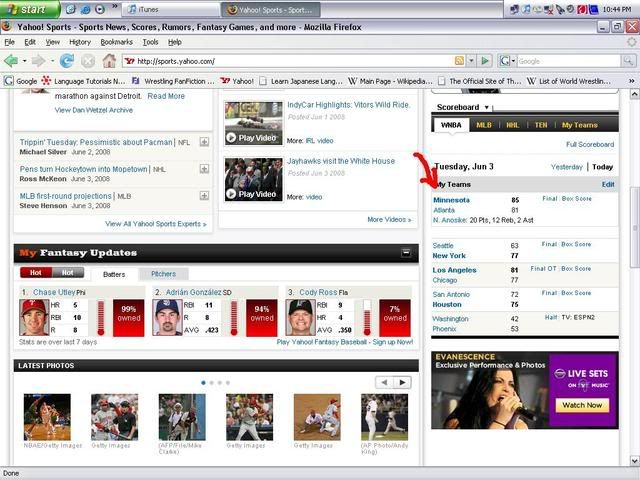
Task: Reload the page with the refresh icon
Action: click(x=67, y=61)
